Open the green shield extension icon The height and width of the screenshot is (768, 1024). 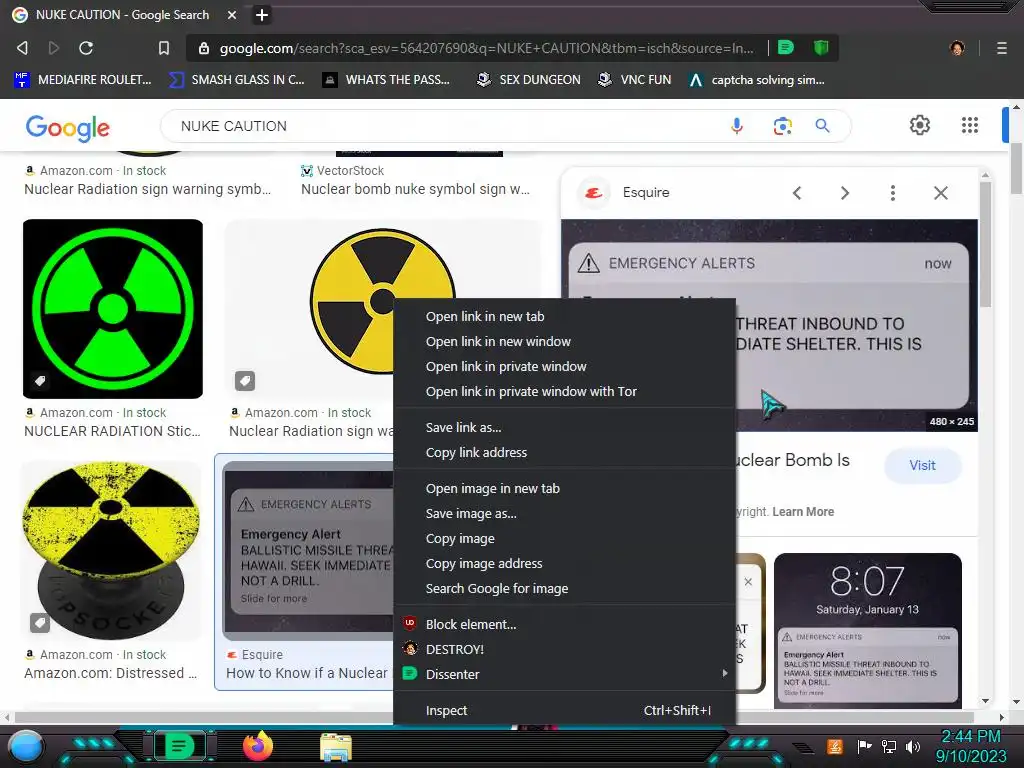click(x=821, y=47)
